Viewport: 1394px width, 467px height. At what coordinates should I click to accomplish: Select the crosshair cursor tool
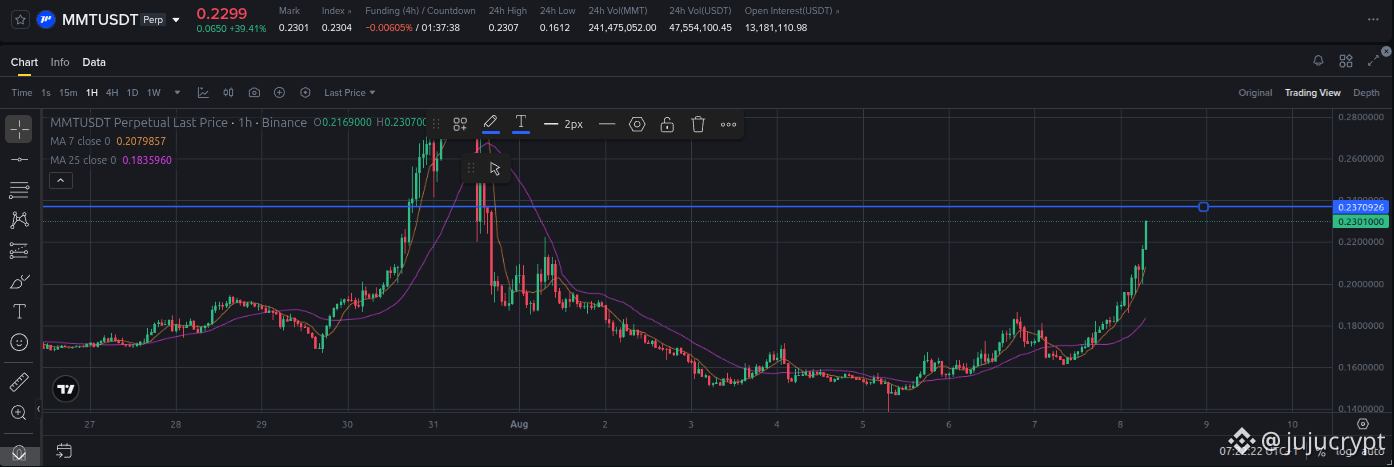tap(19, 129)
